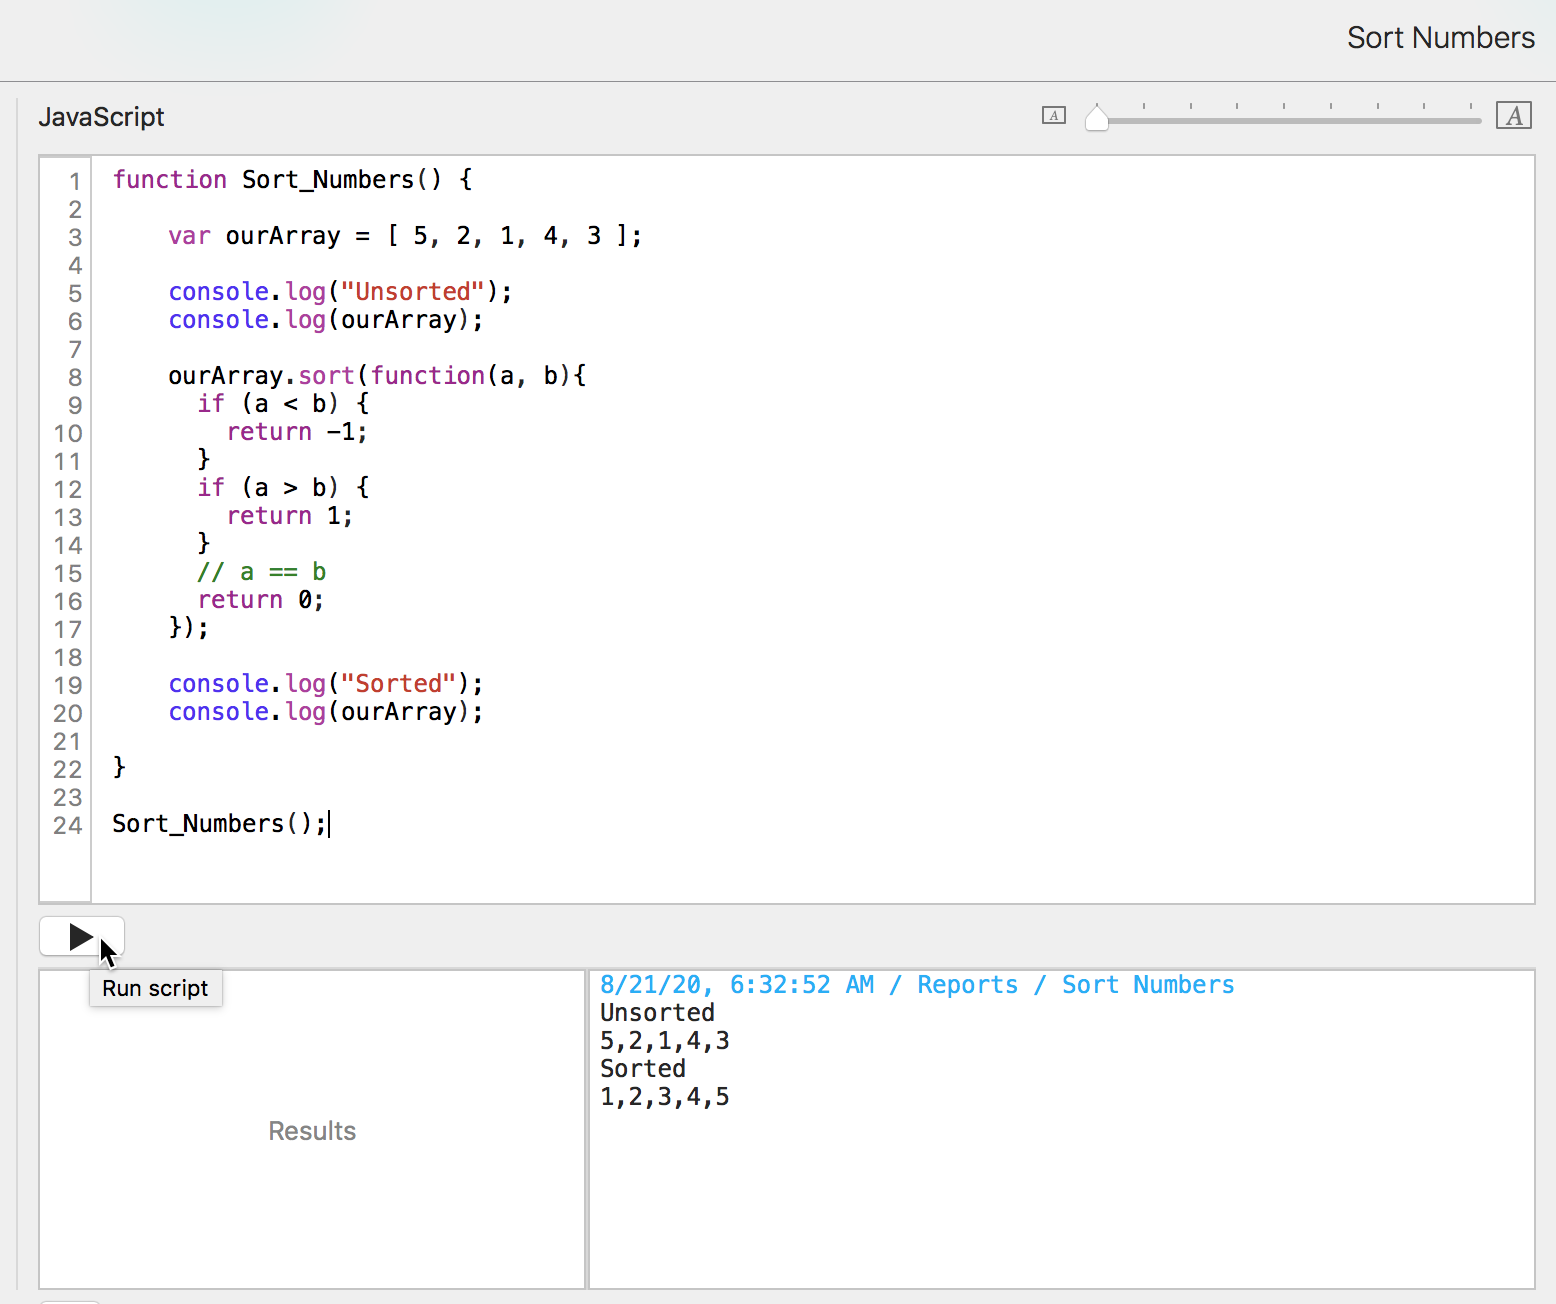Click the large letter A font icon

coord(1513,116)
